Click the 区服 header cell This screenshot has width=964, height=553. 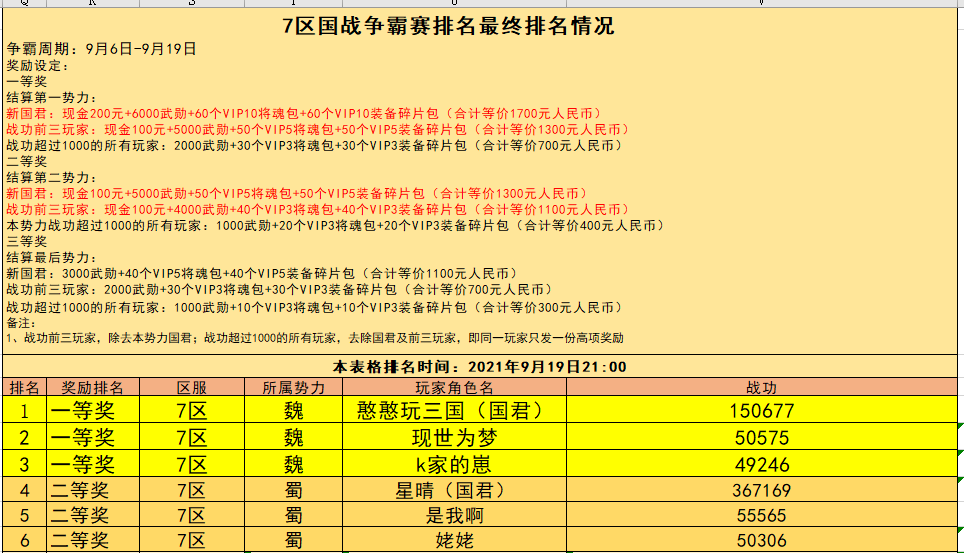click(191, 387)
